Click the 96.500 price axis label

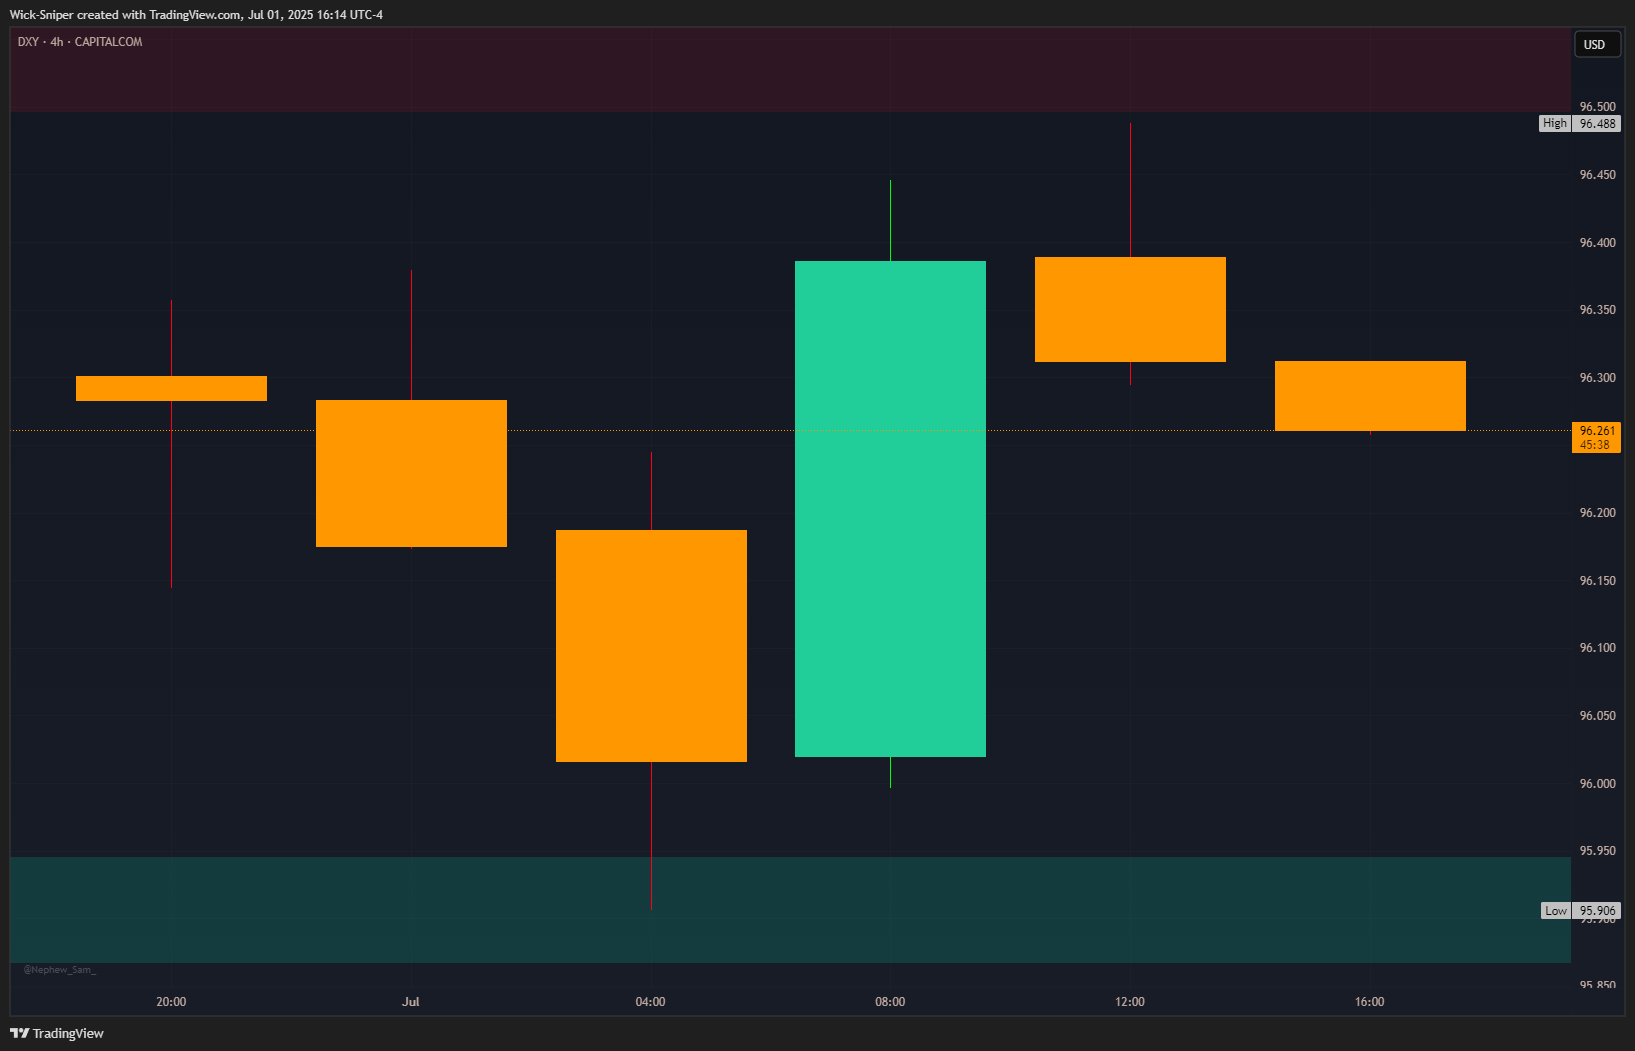[1597, 106]
